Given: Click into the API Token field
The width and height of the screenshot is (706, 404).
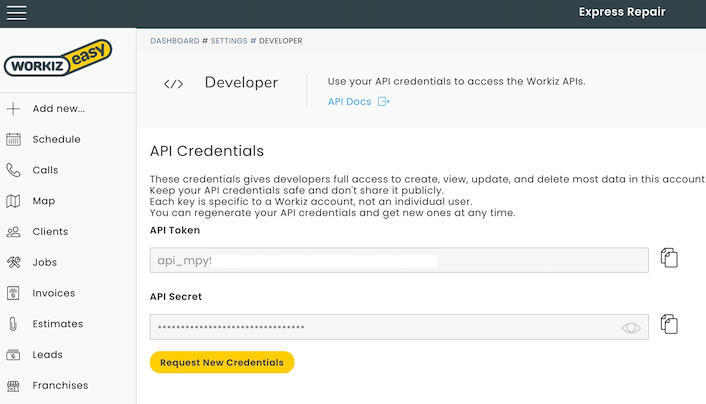Looking at the screenshot, I should (399, 260).
